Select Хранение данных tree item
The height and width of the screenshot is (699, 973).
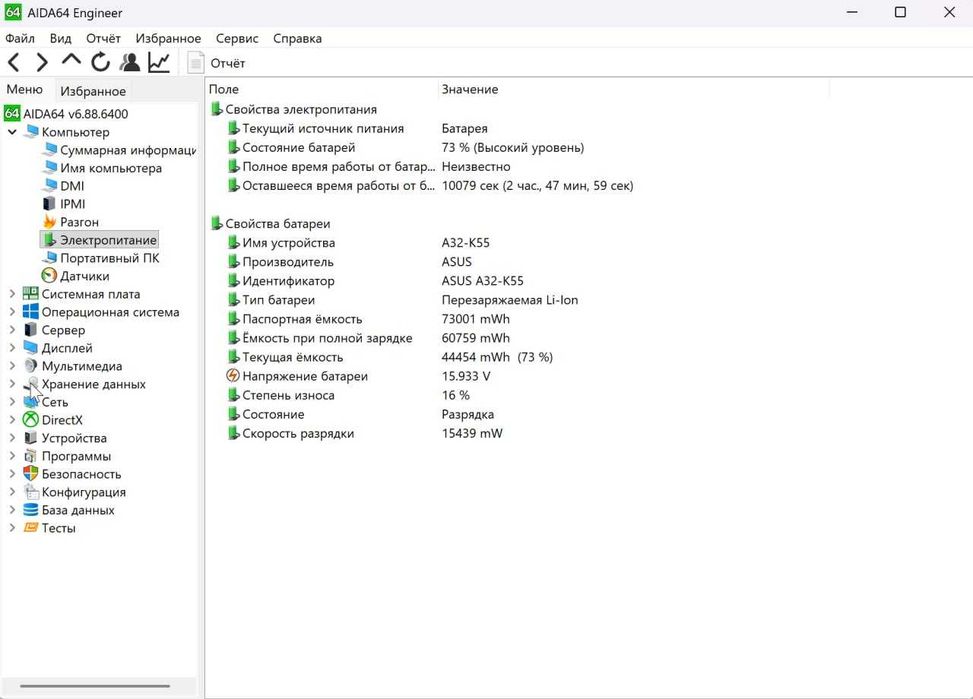click(x=94, y=384)
